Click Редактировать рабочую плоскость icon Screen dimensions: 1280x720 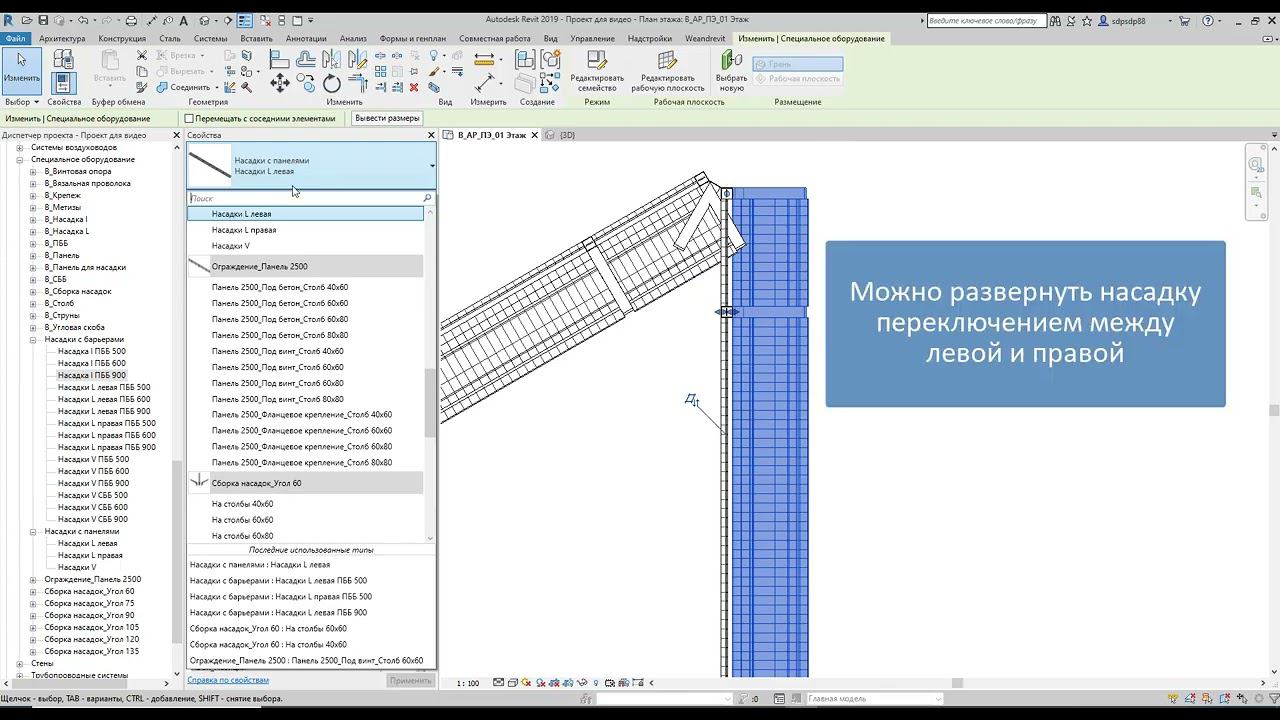click(x=668, y=61)
